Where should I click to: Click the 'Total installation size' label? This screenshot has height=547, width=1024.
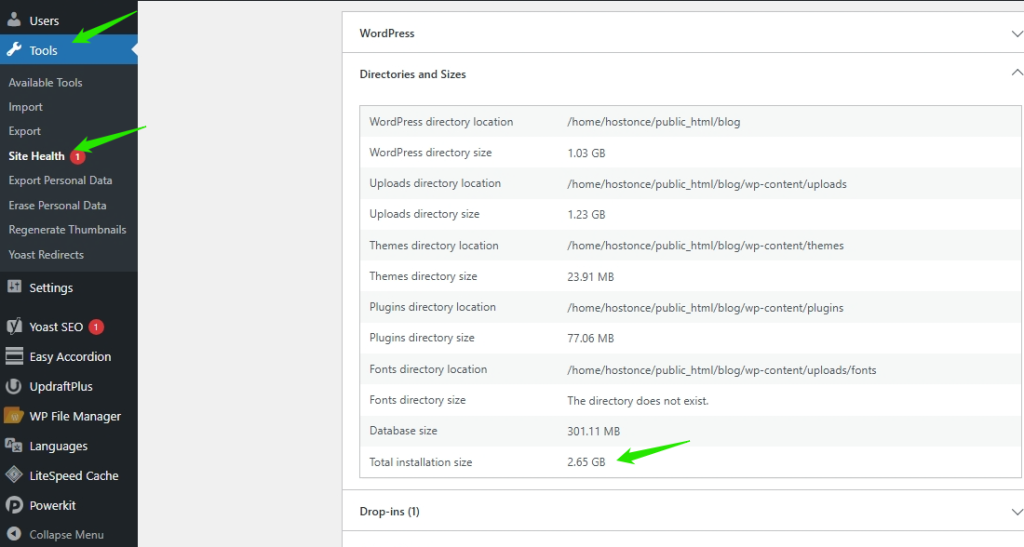click(x=421, y=461)
